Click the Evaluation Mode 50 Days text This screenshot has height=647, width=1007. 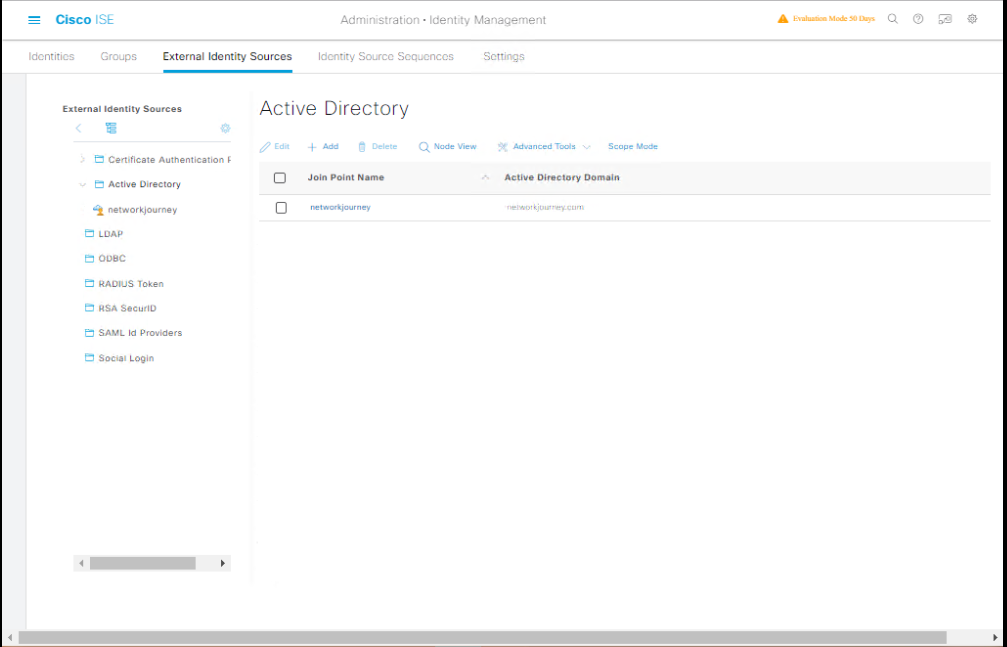point(834,19)
